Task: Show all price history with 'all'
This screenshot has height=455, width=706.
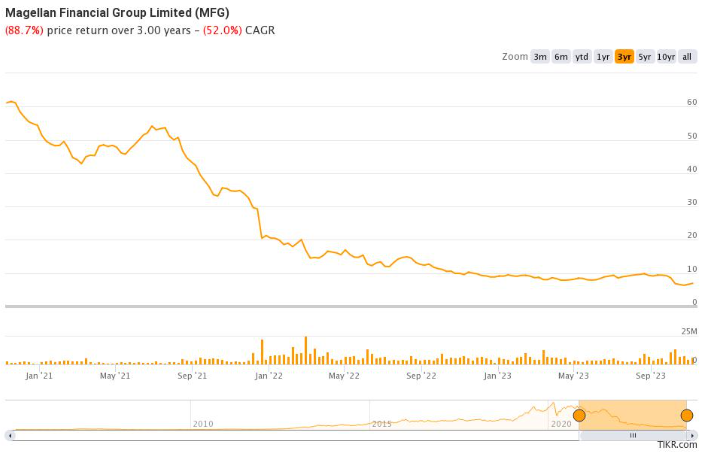Action: click(x=687, y=57)
